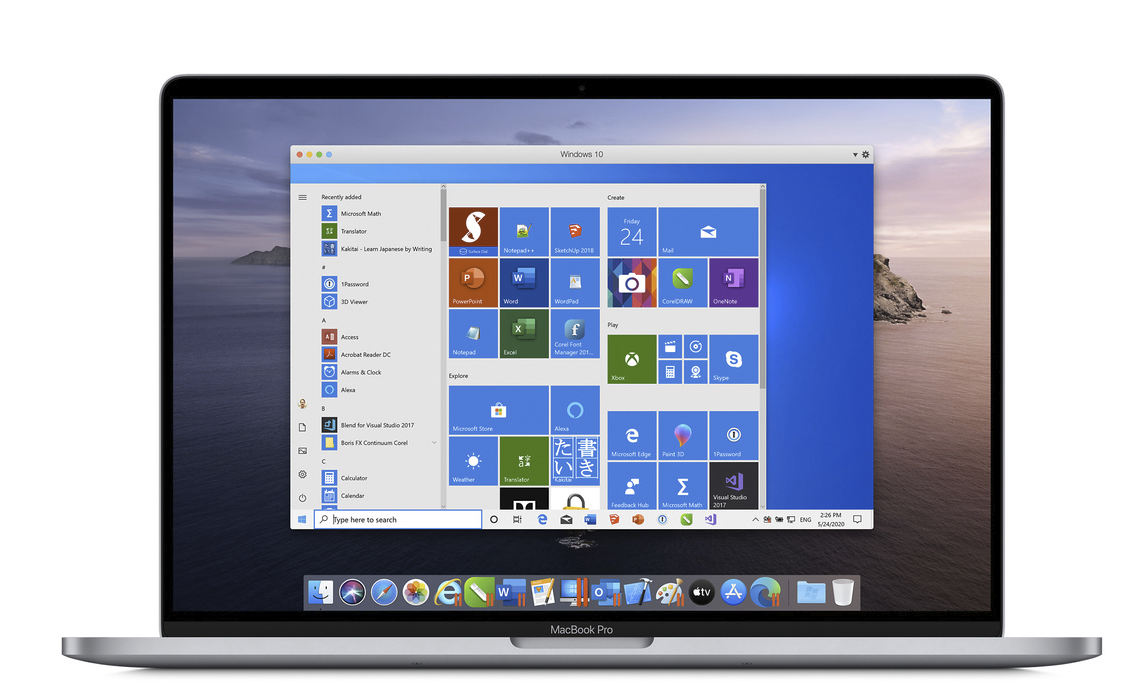Open the clock showing 2:26 PM in taskbar
This screenshot has width=1132, height=692.
pyautogui.click(x=831, y=520)
